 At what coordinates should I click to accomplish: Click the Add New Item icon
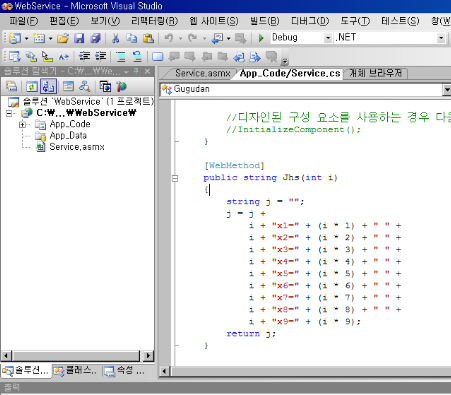coord(39,38)
